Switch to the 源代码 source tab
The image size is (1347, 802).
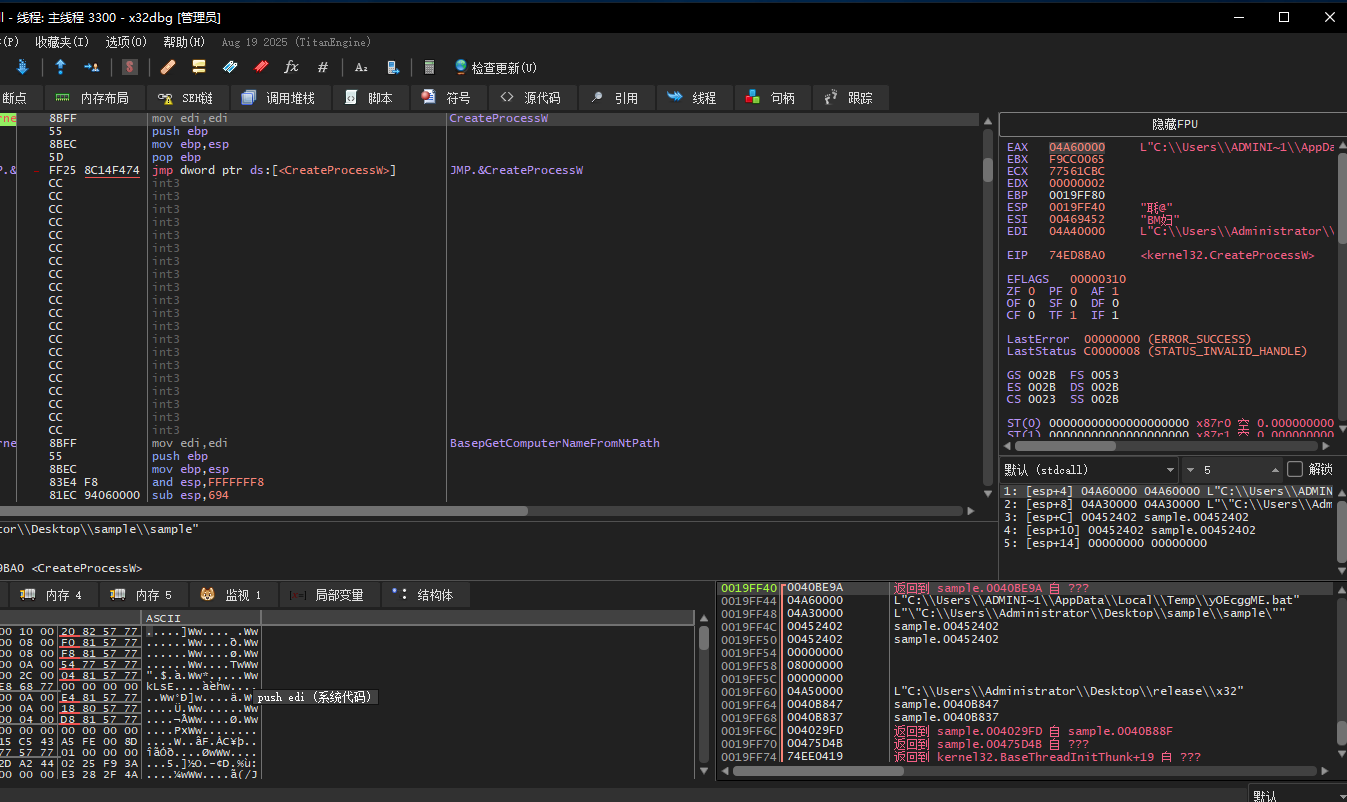point(531,98)
